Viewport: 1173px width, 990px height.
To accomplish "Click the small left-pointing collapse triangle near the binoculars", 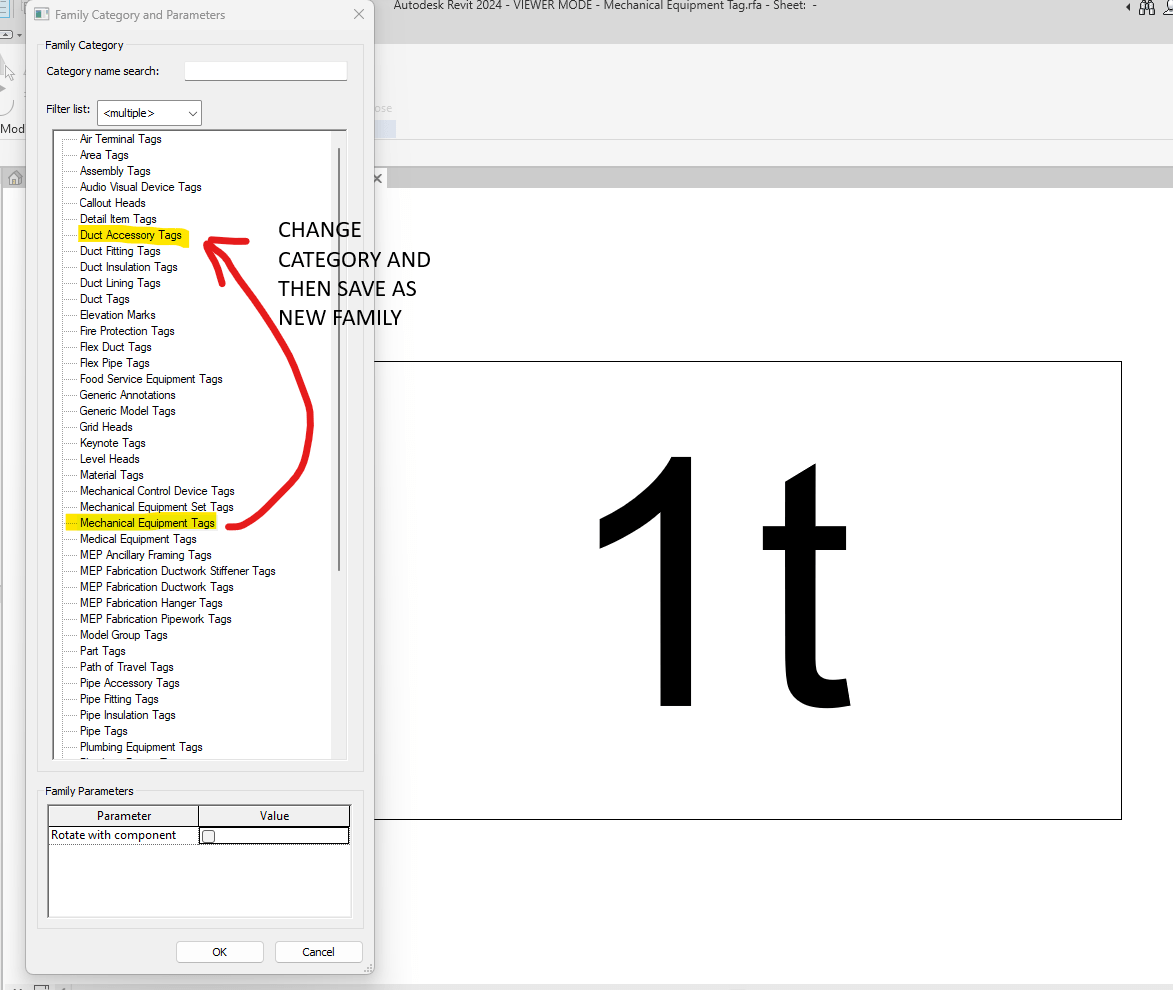I will [1129, 8].
